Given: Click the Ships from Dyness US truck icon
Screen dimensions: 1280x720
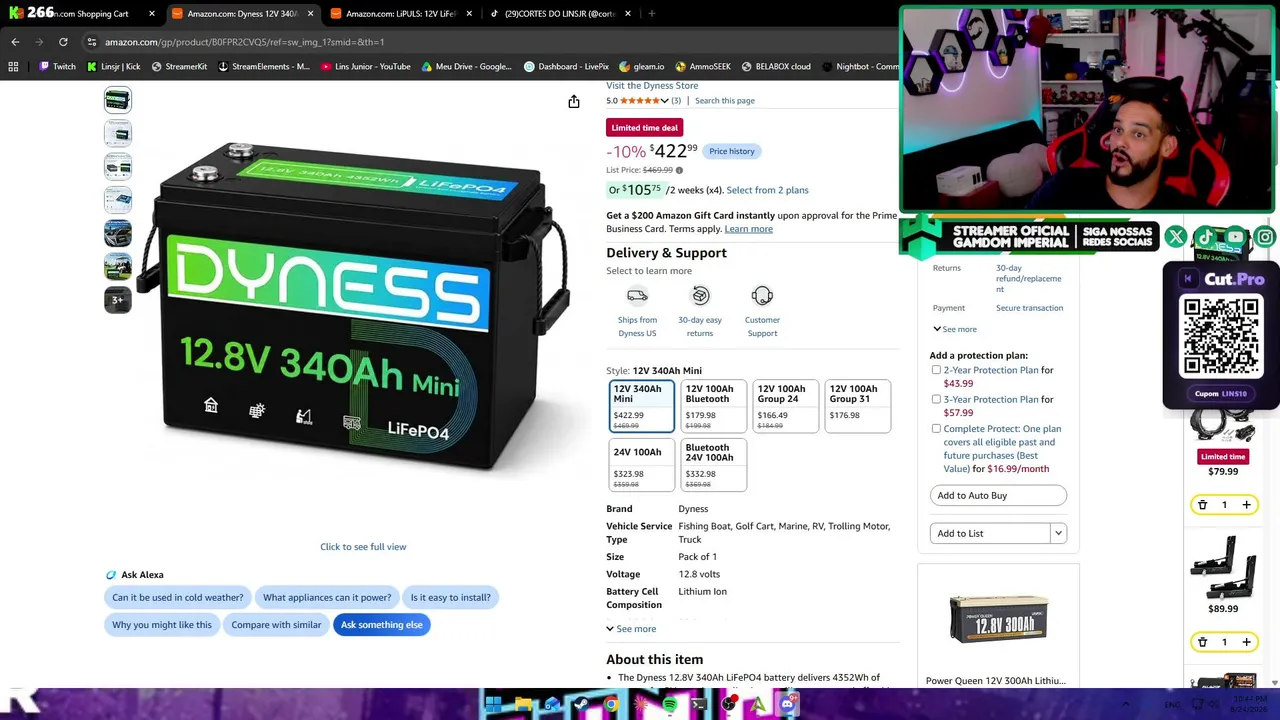Looking at the screenshot, I should (637, 296).
